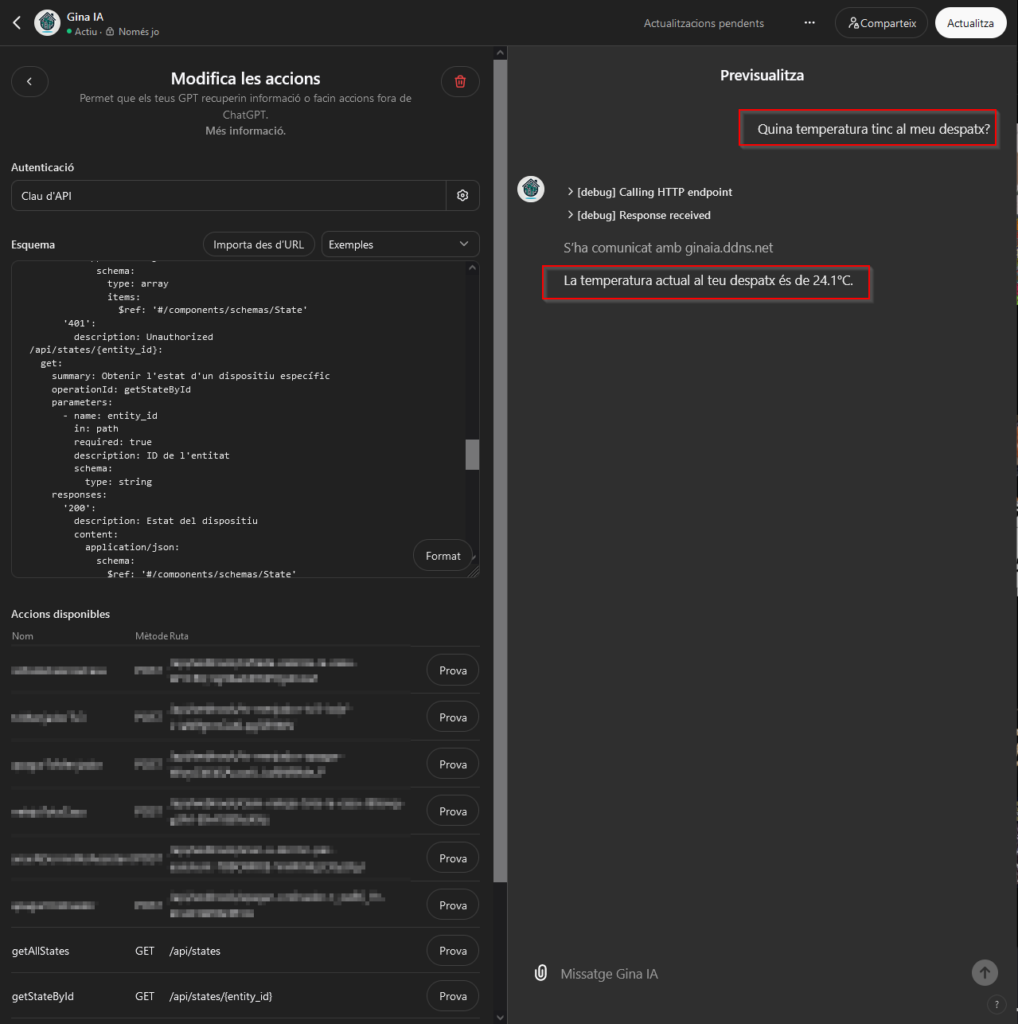Click the schema editor resize handle
Image resolution: width=1018 pixels, height=1024 pixels.
point(474,571)
